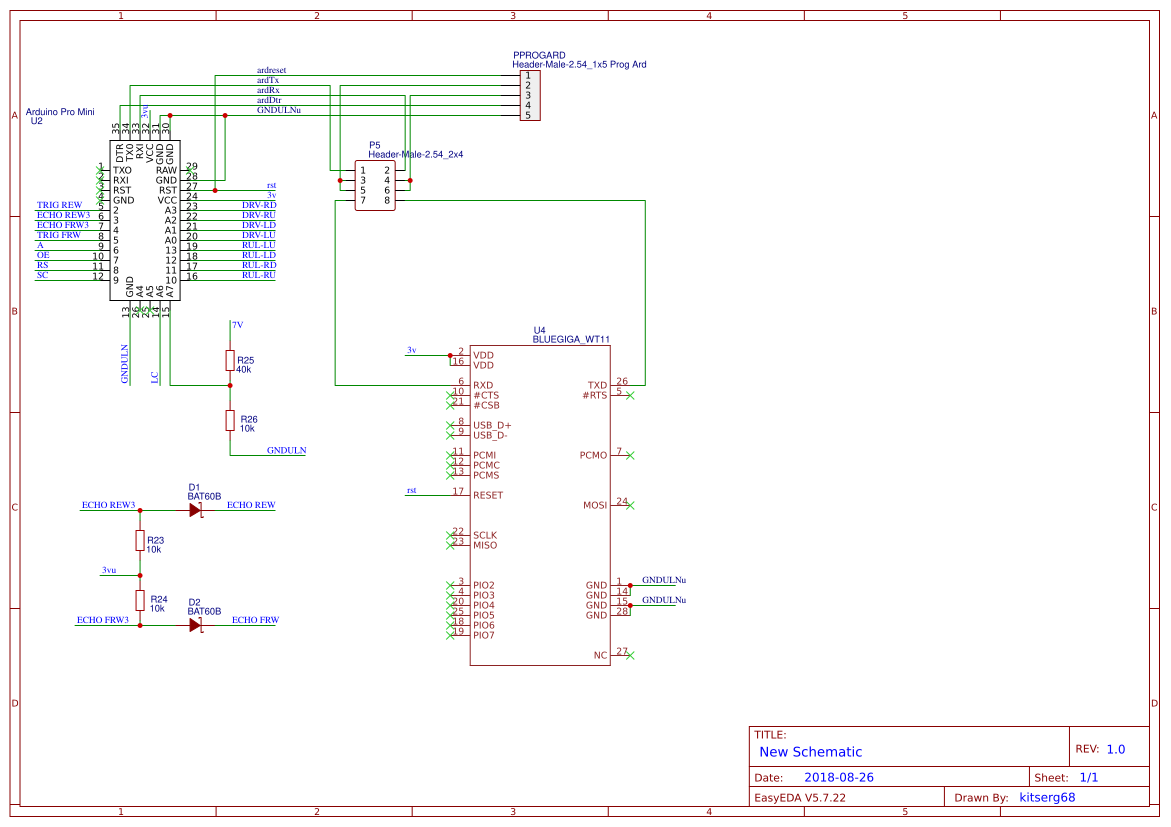The height and width of the screenshot is (827, 1171).
Task: Click resistor R26 10k symbol
Action: pyautogui.click(x=230, y=421)
